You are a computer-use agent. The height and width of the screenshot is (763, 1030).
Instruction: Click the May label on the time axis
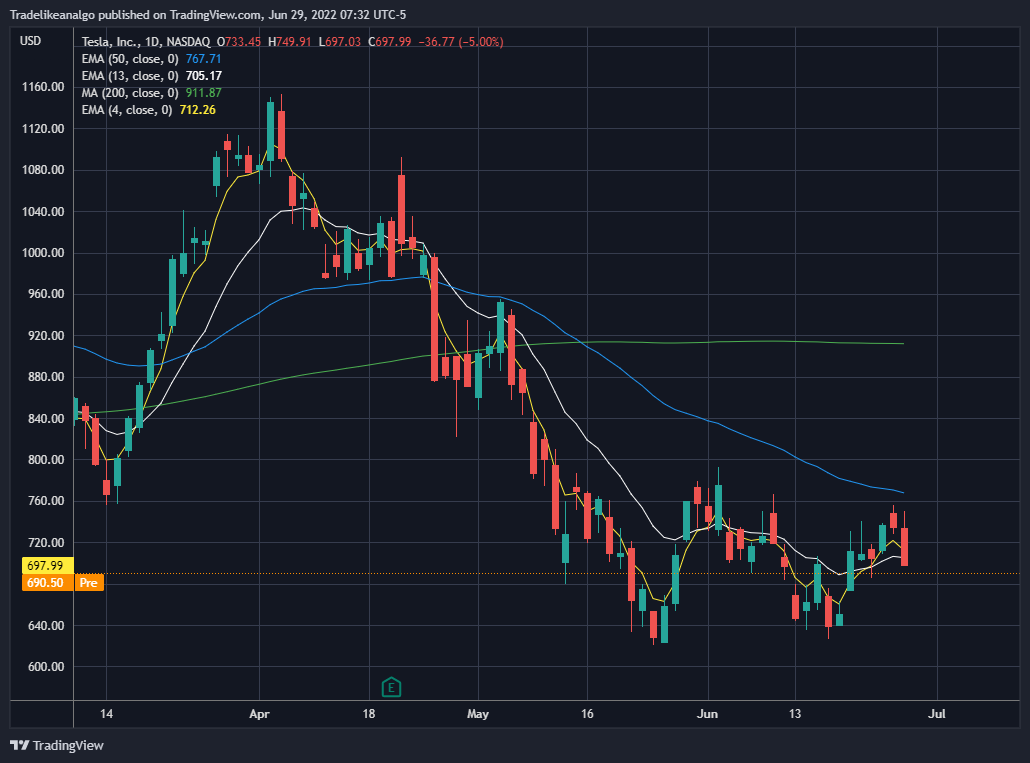[x=478, y=714]
